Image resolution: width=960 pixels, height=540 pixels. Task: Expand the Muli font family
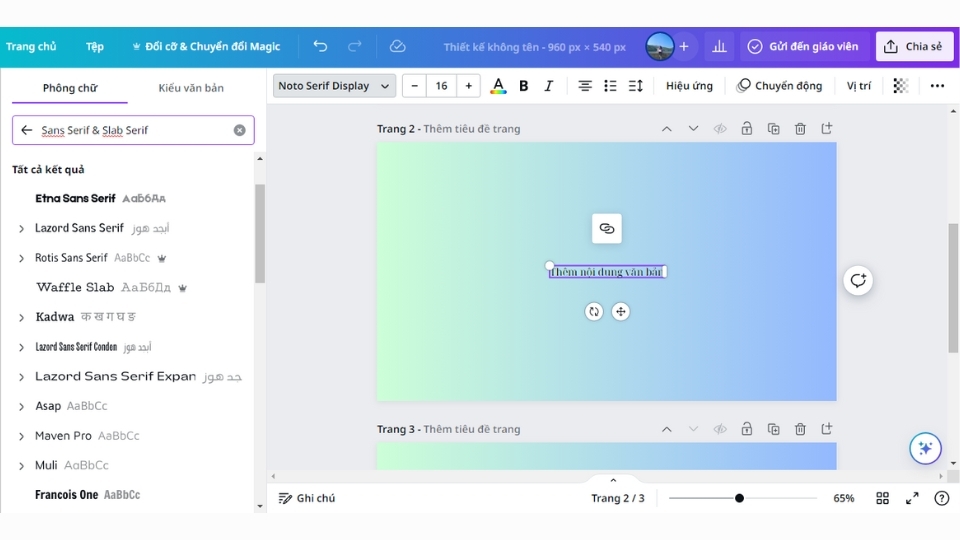click(x=21, y=466)
